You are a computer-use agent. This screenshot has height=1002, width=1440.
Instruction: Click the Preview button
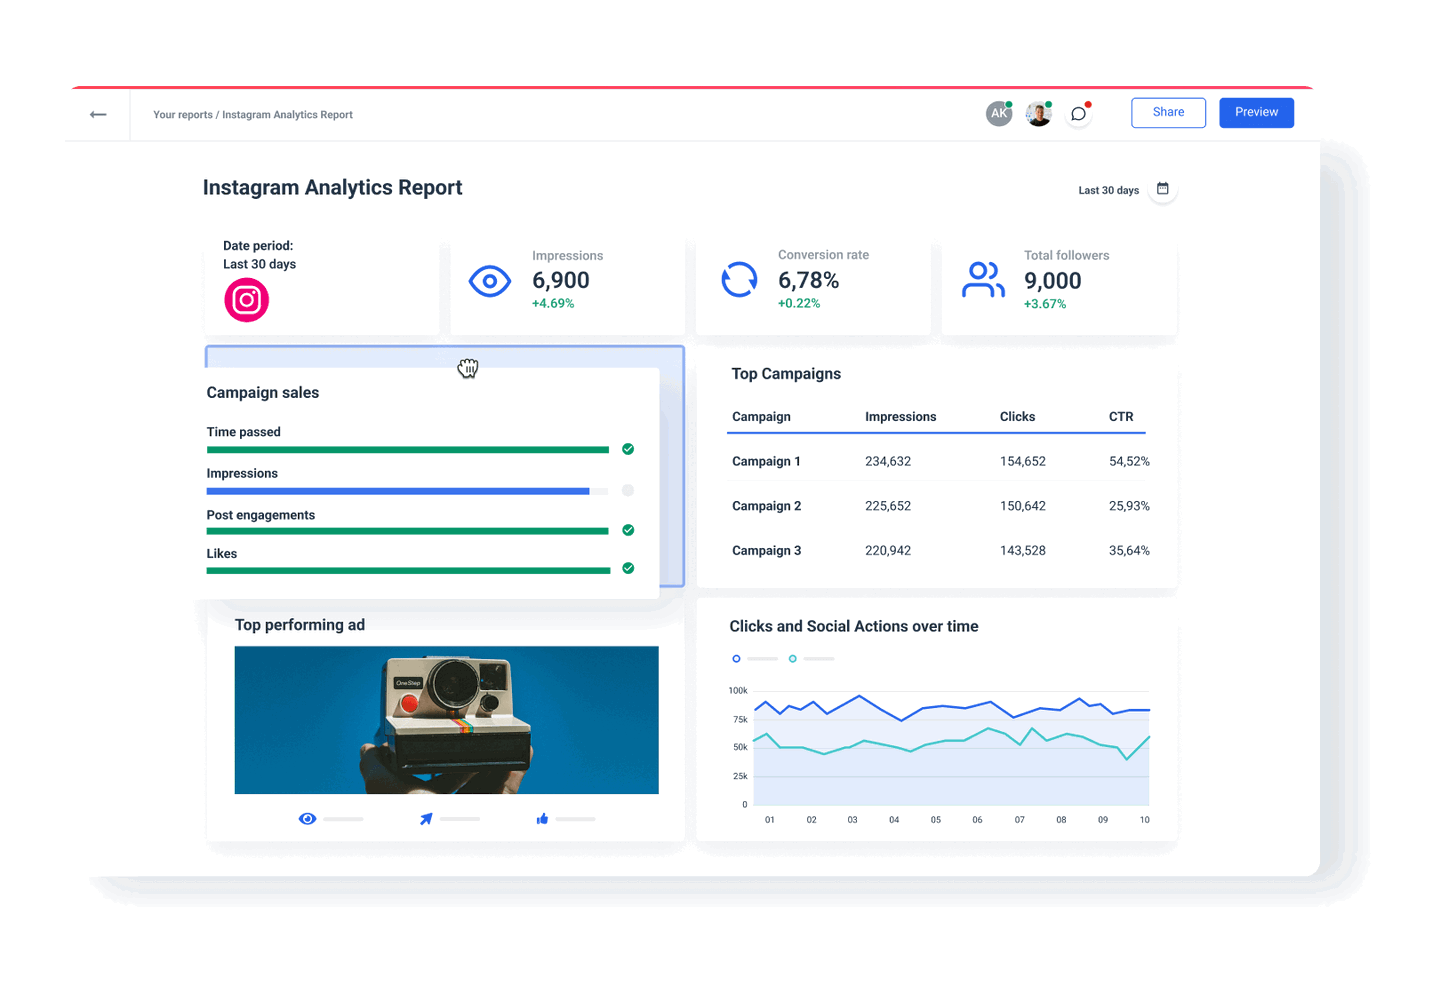pos(1256,112)
